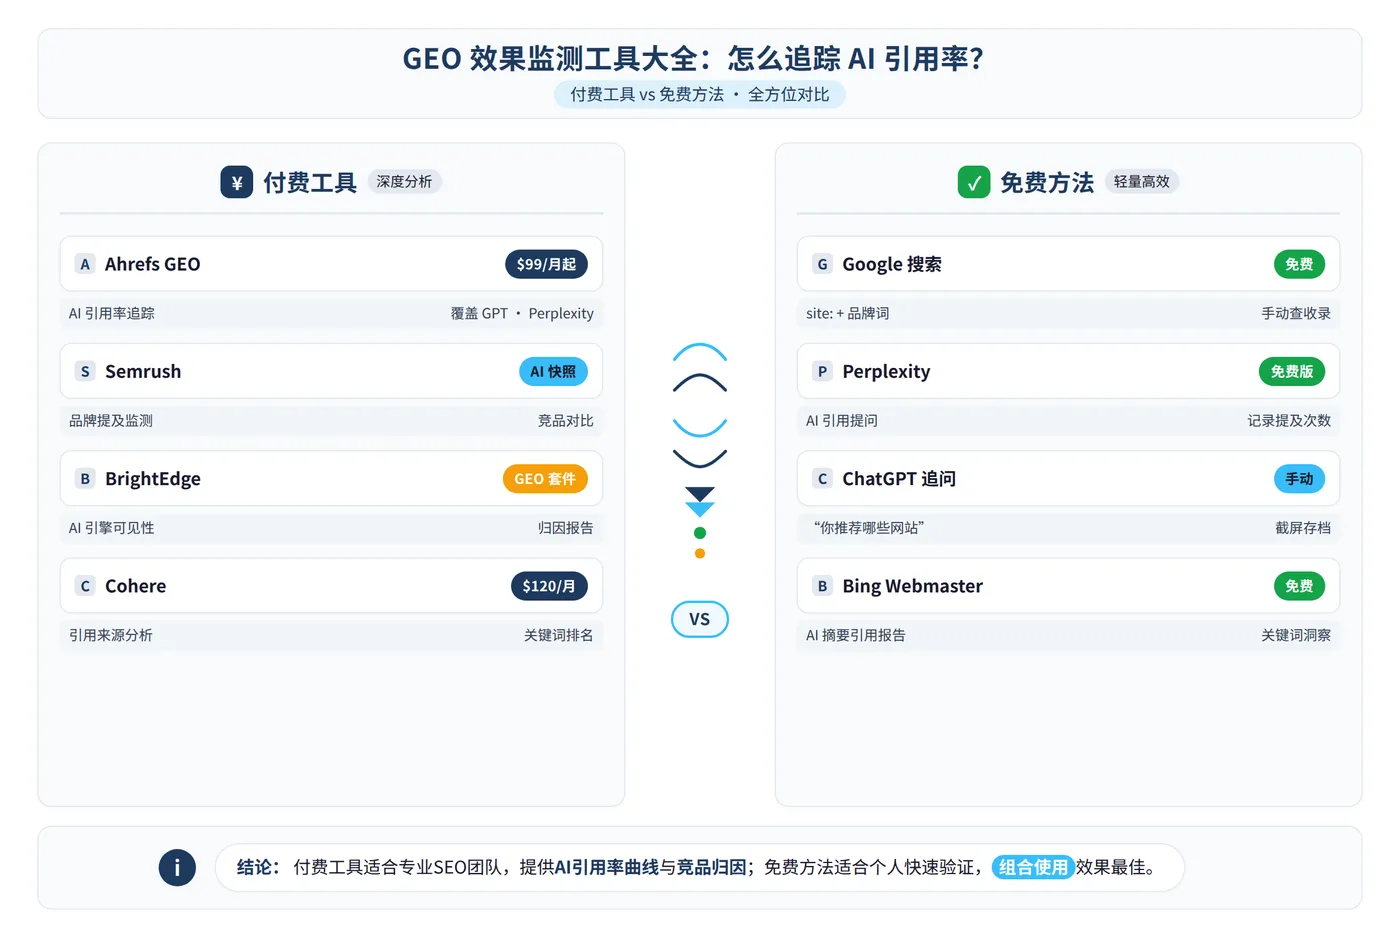The width and height of the screenshot is (1400, 933).
Task: Click the 免费方法 column heading
Action: pos(1047,182)
